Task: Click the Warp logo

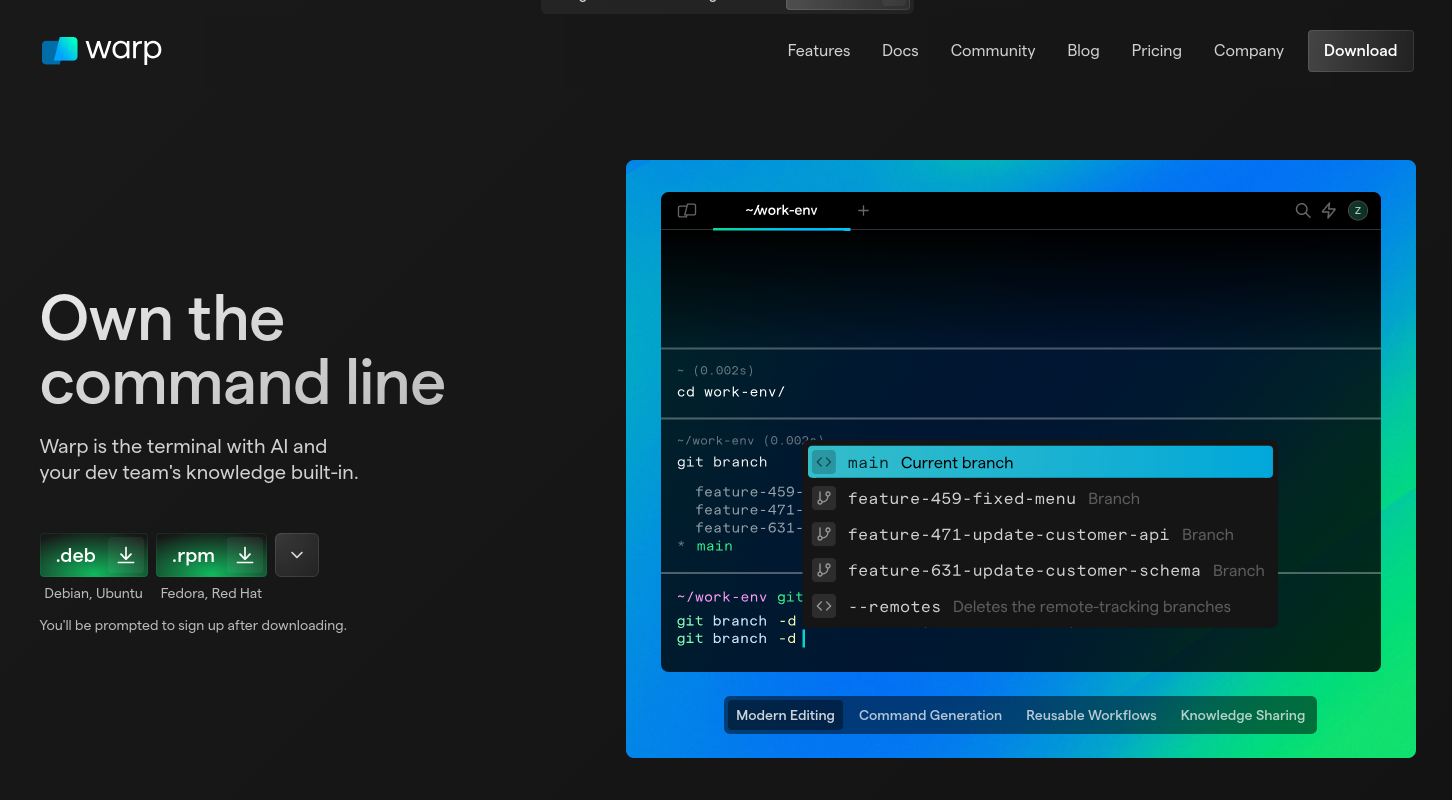Action: click(101, 50)
